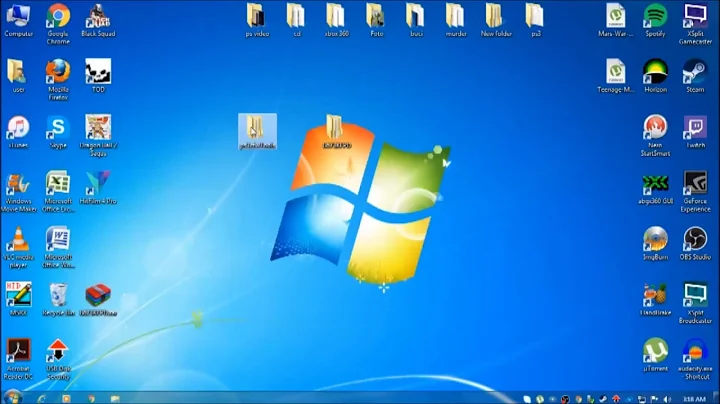
Task: Launch Nero StartSmart
Action: pos(655,136)
